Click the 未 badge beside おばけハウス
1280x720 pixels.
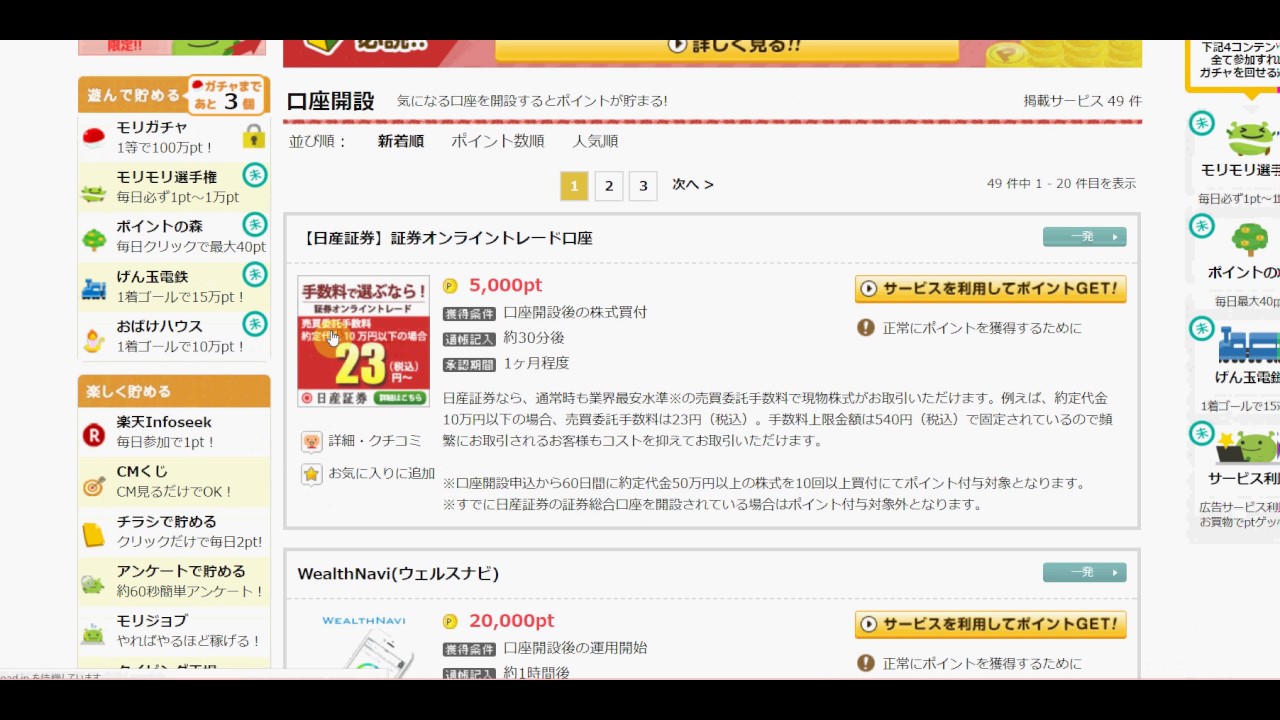point(256,324)
